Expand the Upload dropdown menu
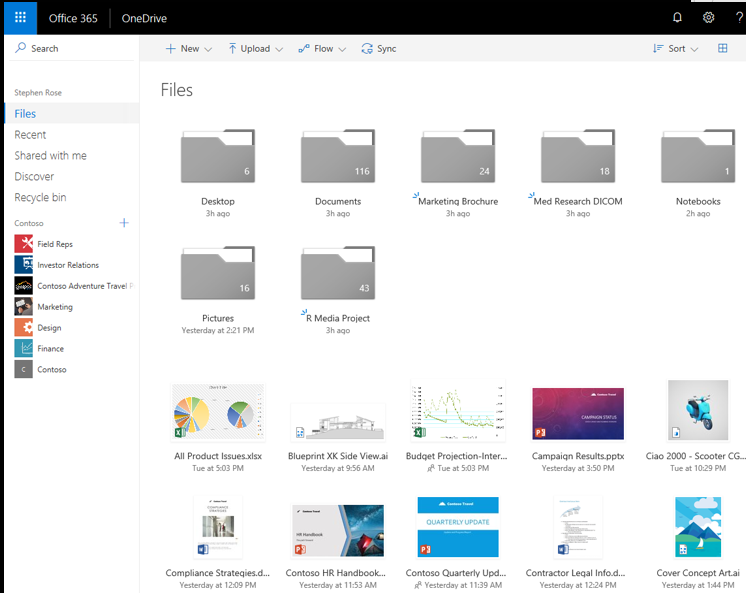Viewport: 746px width, 593px height. [255, 48]
